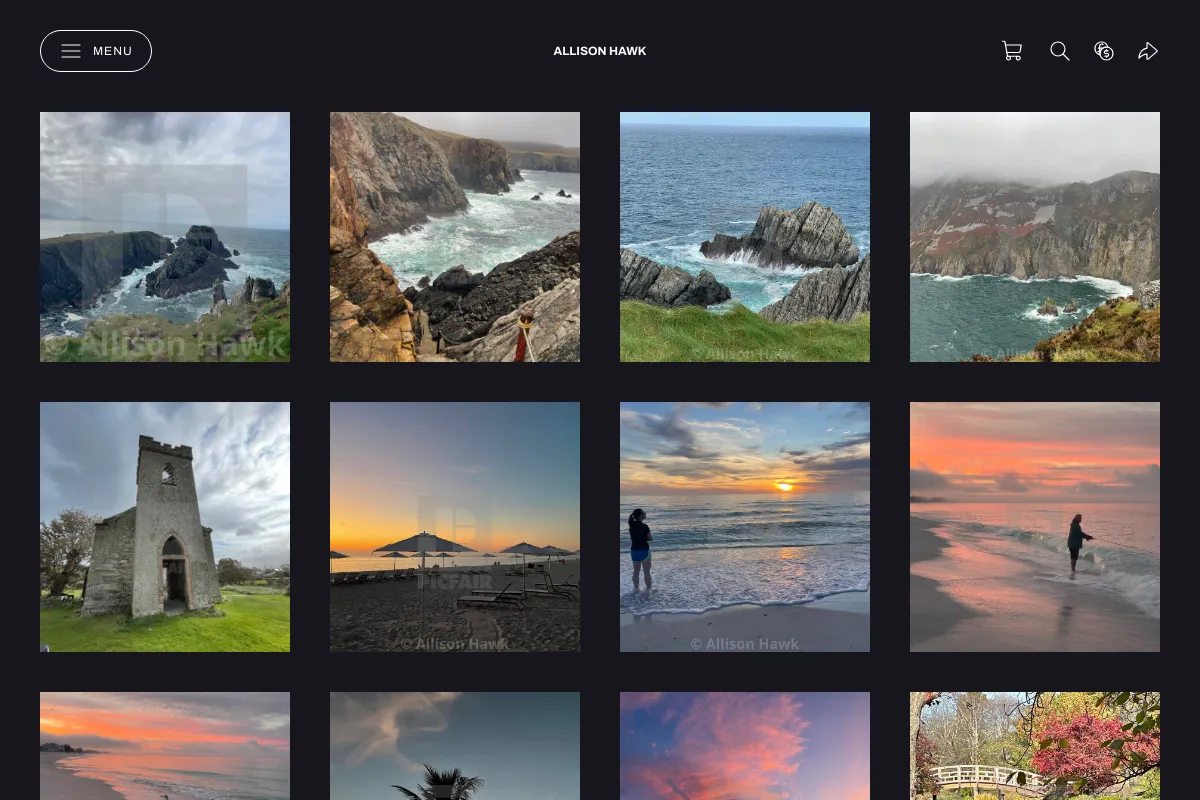This screenshot has height=800, width=1200.
Task: Open the stone church tower photo
Action: pyautogui.click(x=165, y=527)
